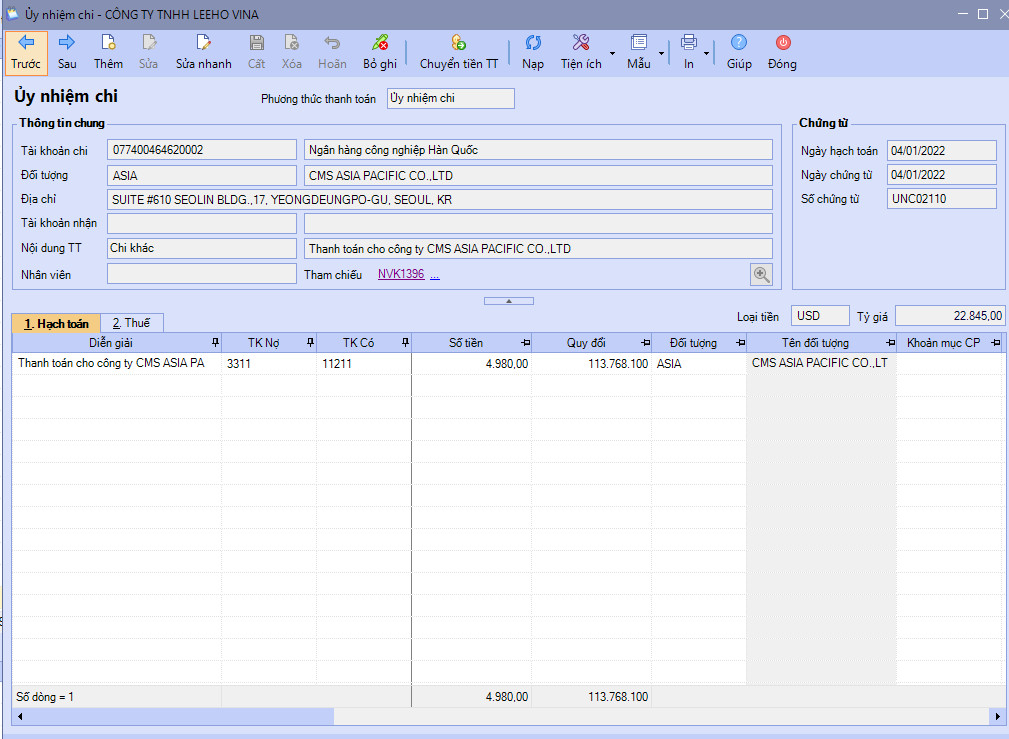Collapse the Thông tin chung panel
The width and height of the screenshot is (1009, 739).
[508, 301]
